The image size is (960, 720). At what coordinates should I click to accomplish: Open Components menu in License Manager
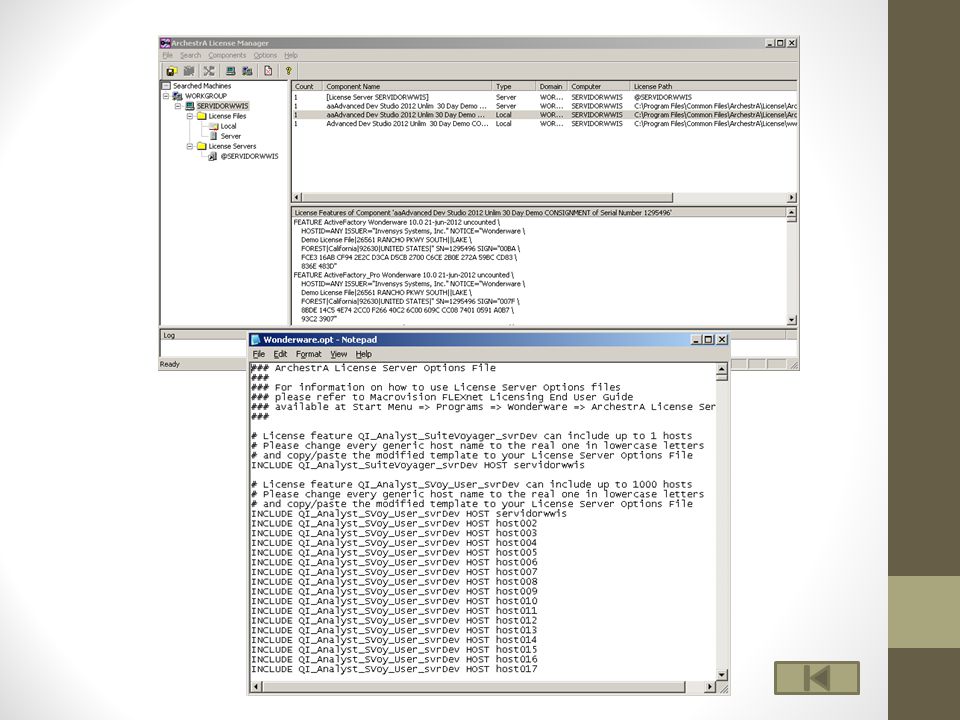pos(227,55)
